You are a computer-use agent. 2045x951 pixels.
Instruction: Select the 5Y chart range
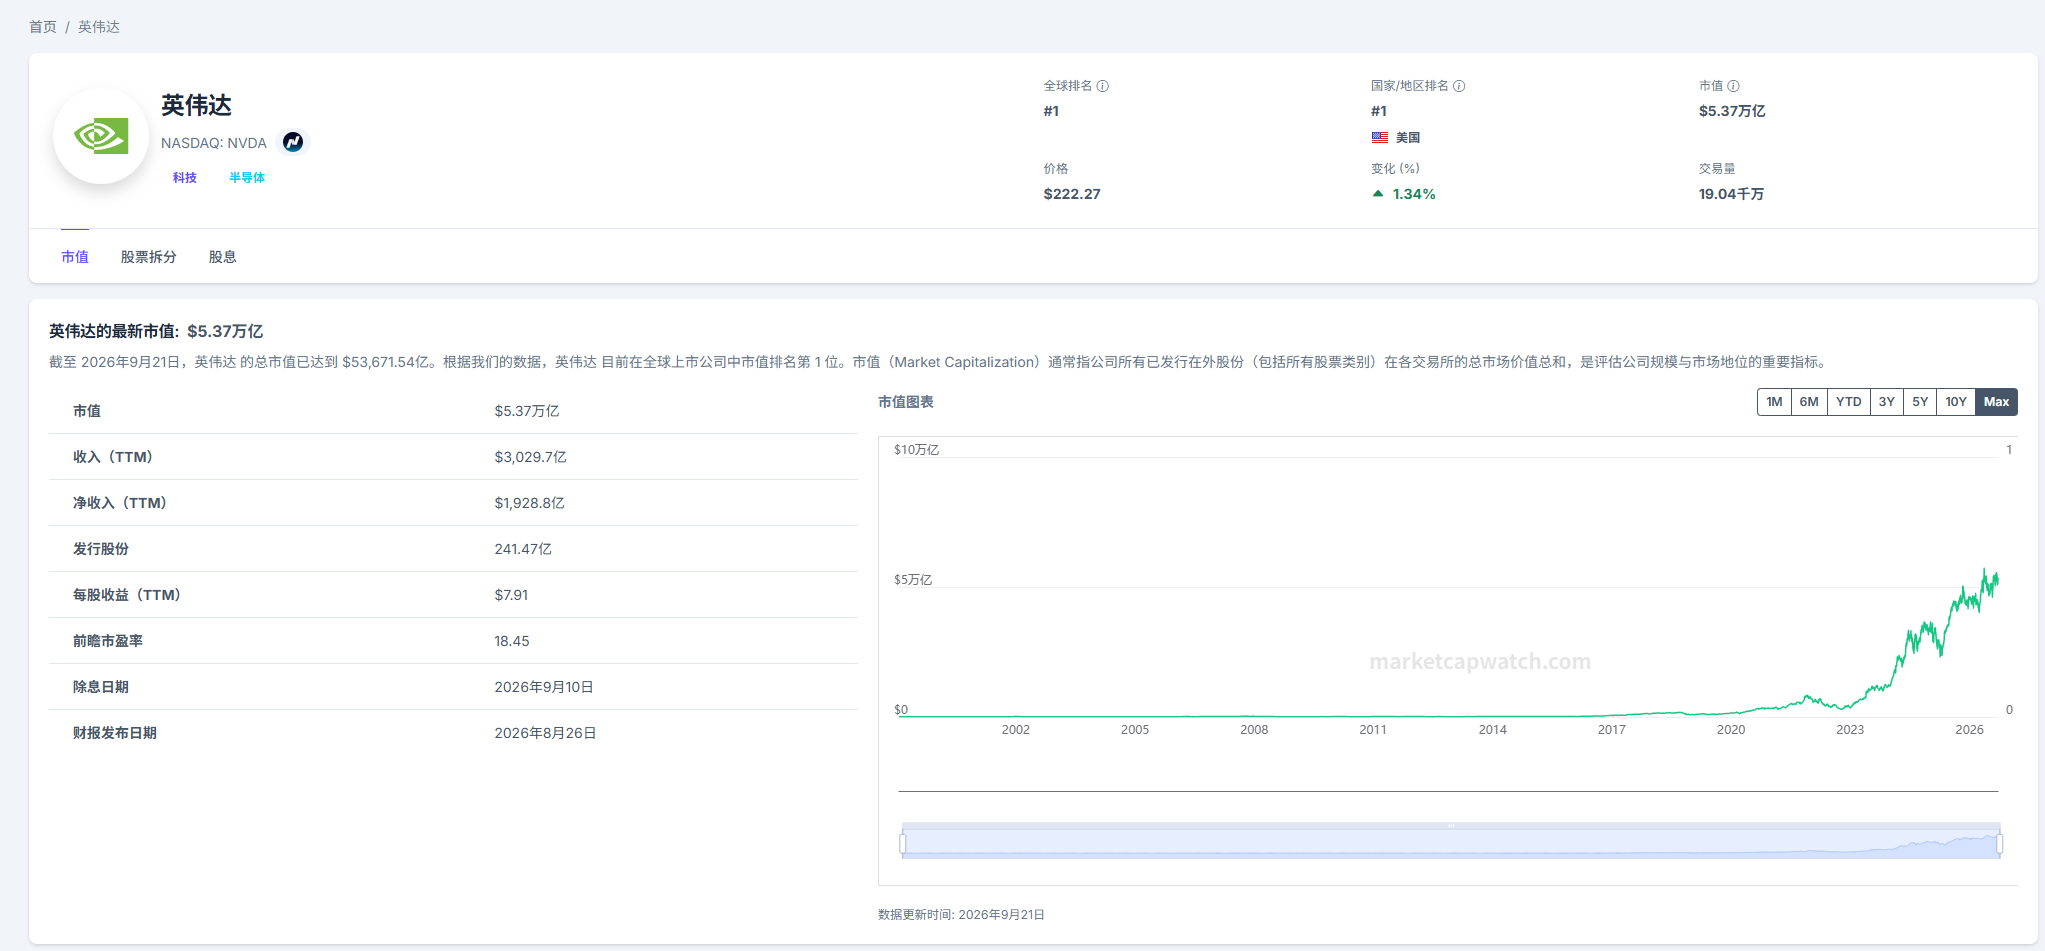pyautogui.click(x=1920, y=402)
